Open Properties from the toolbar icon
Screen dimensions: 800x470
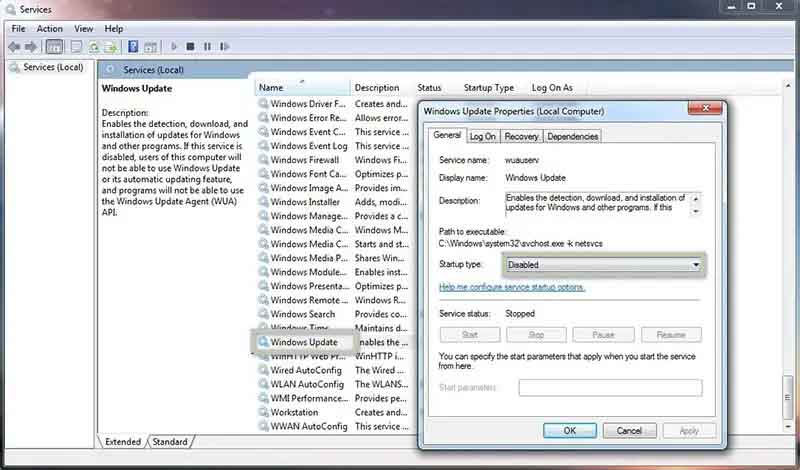click(x=77, y=47)
